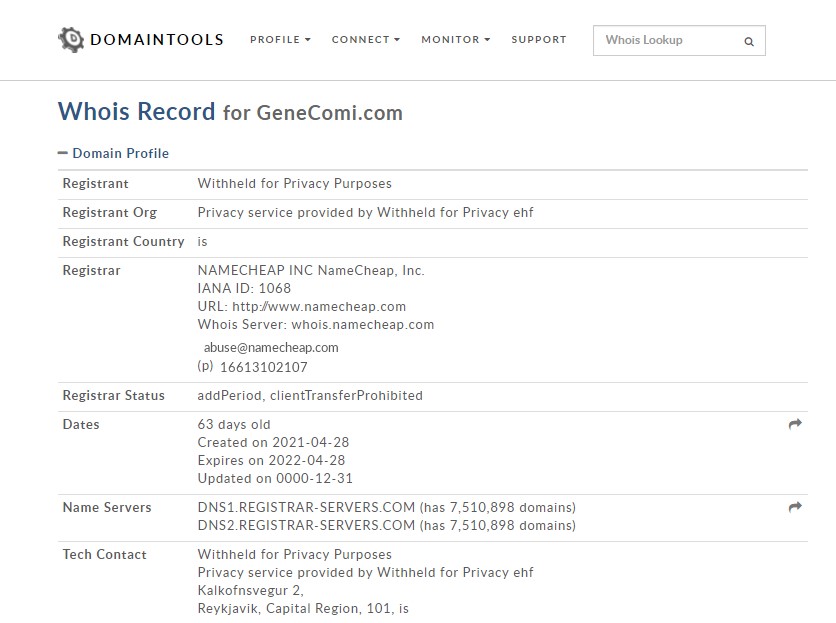Image resolution: width=836 pixels, height=623 pixels.
Task: Click the DNS2.REGISTRAR-SERVERS.COM name server
Action: click(306, 525)
